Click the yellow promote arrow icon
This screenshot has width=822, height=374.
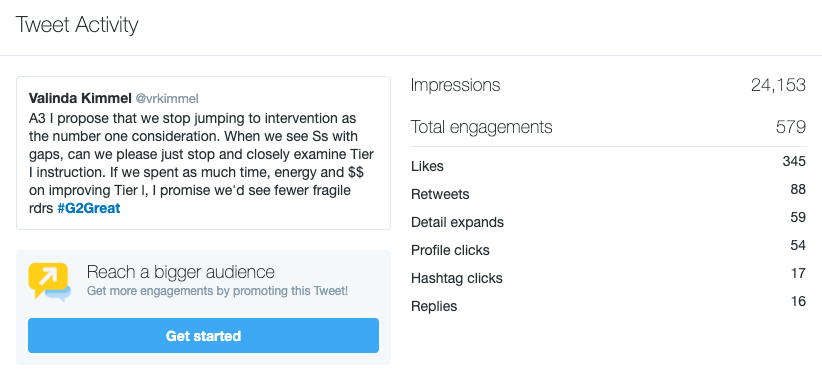[x=49, y=282]
